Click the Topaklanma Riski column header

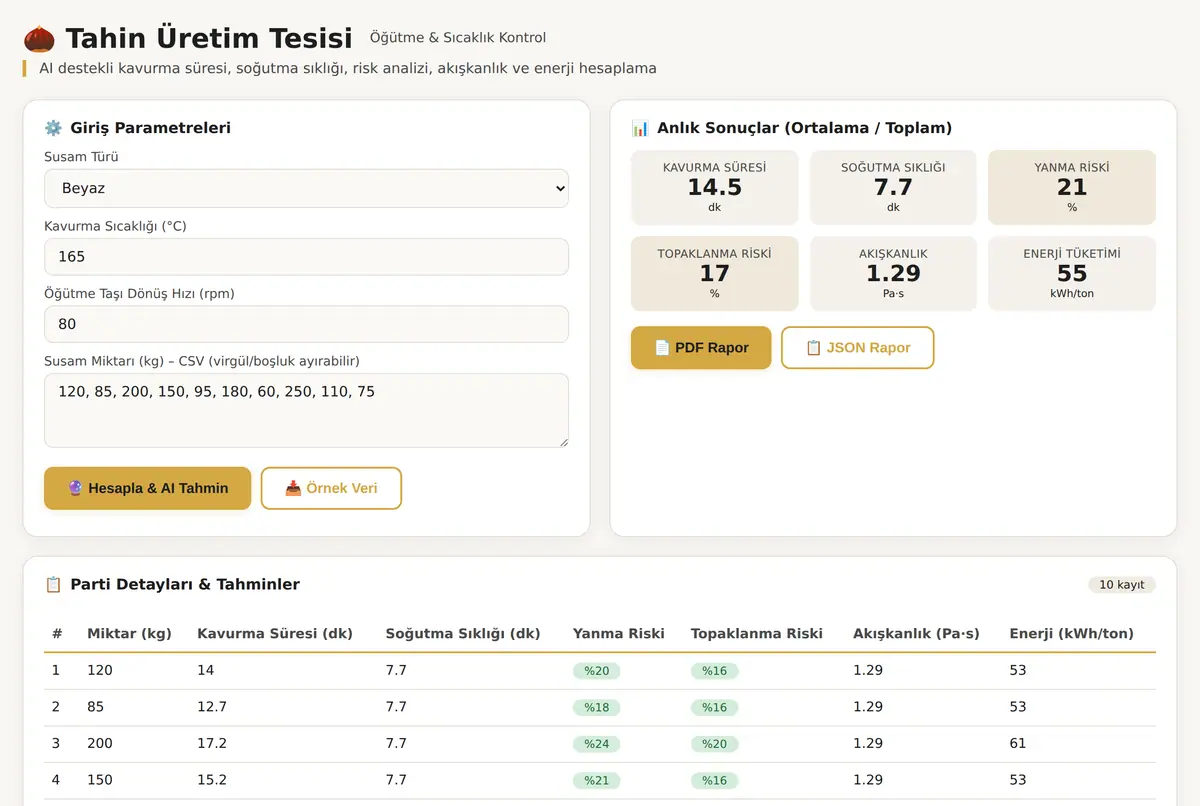pos(757,633)
